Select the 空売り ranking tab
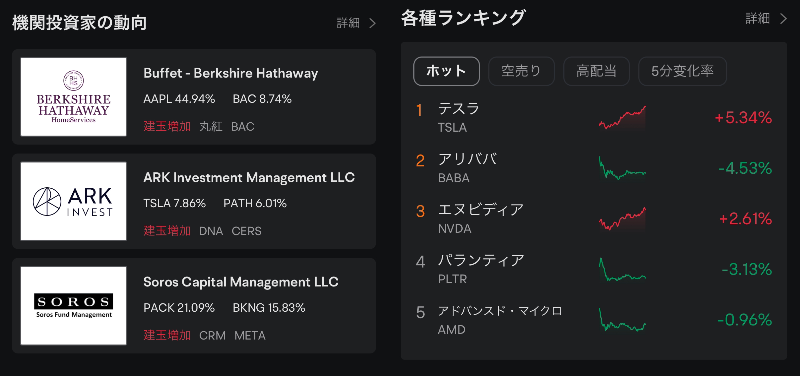 521,71
